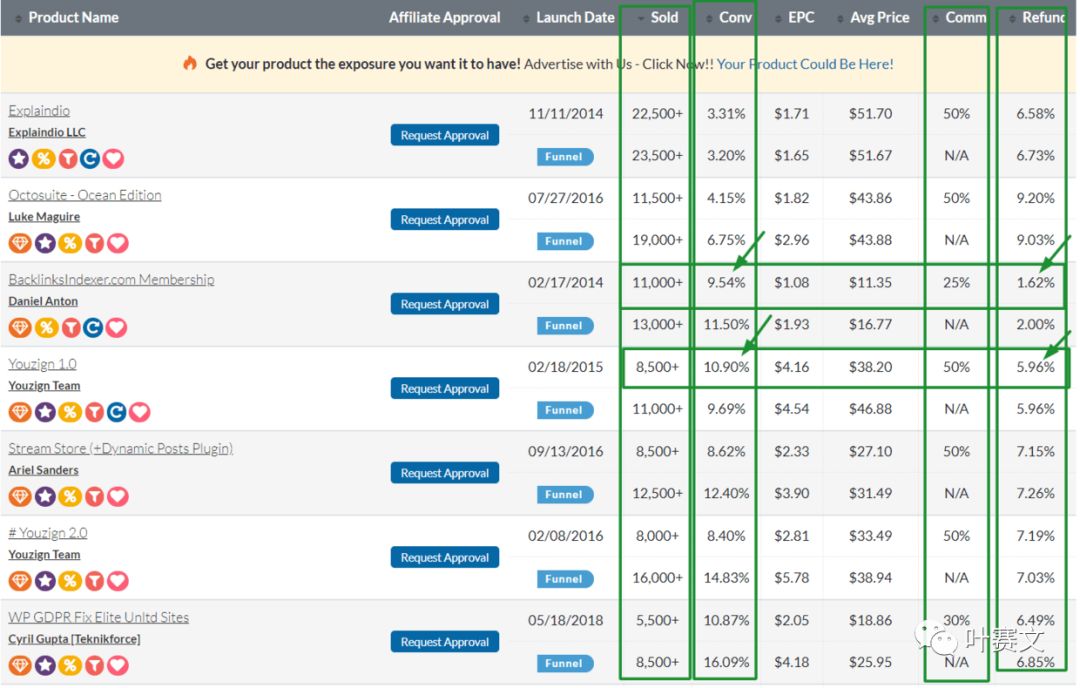Open the Funnel badge for Octosuite

pos(565,241)
